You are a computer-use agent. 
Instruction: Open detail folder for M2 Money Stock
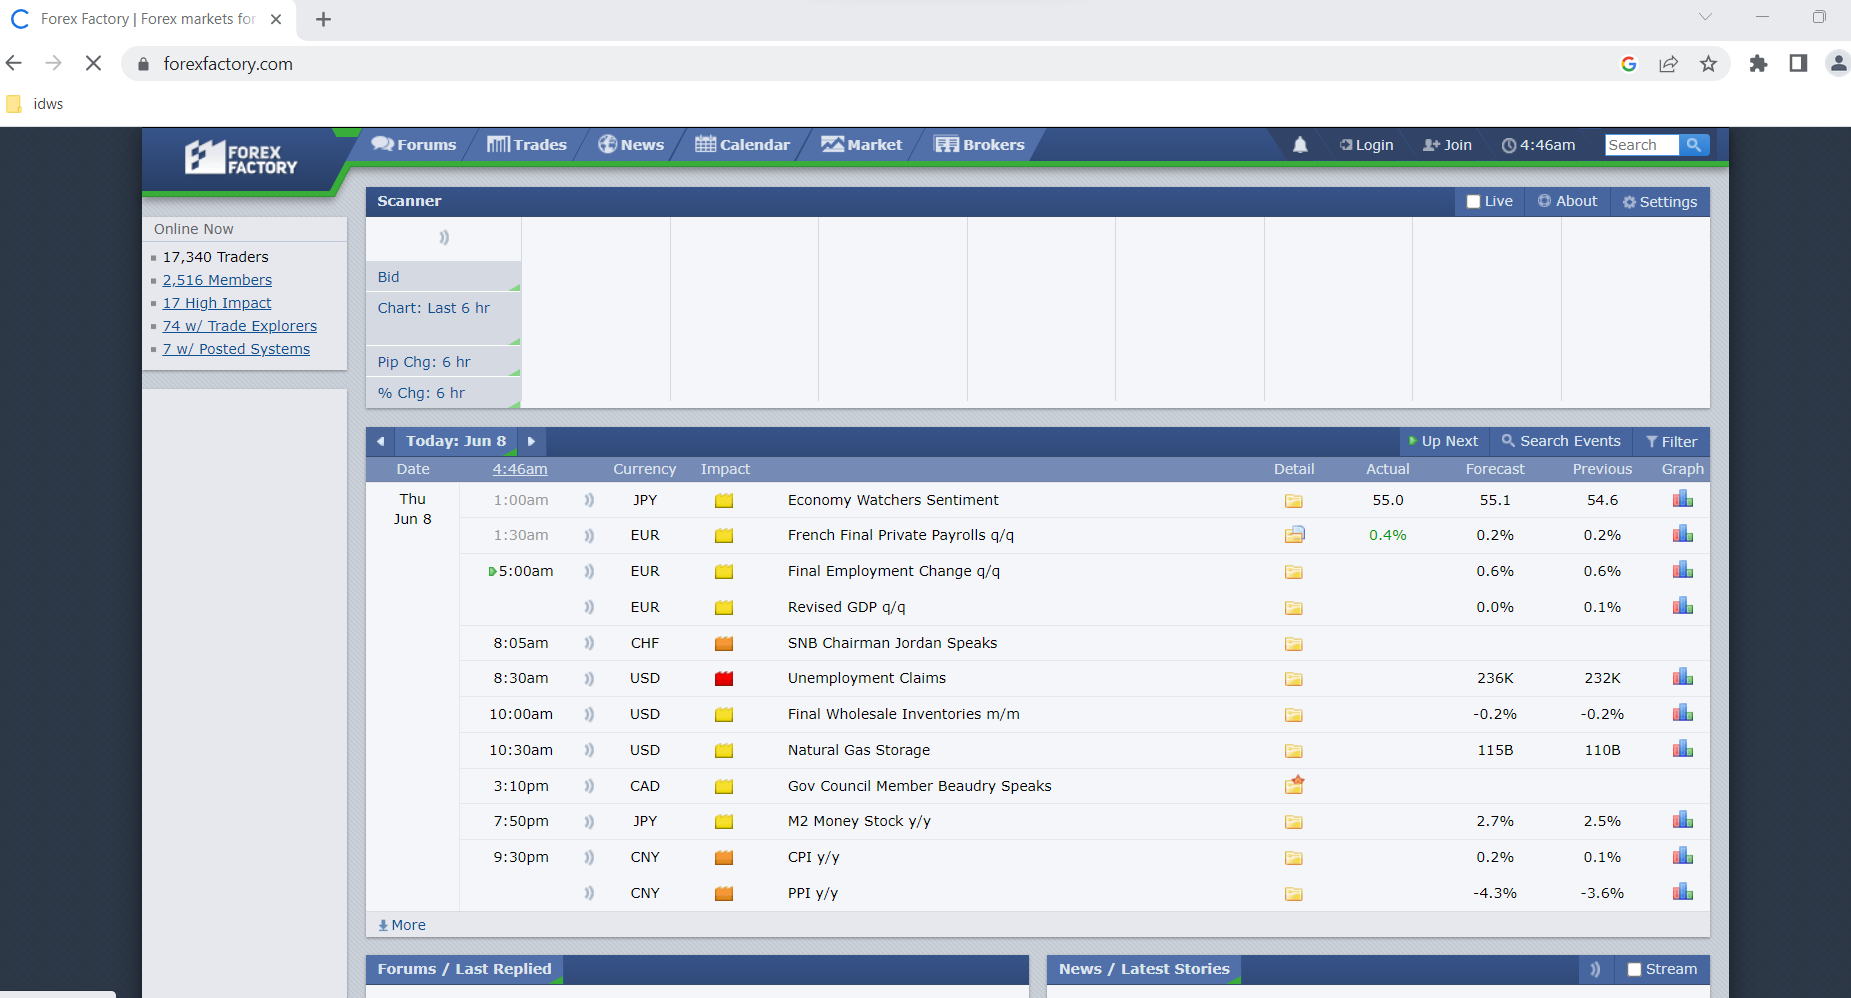[1294, 821]
